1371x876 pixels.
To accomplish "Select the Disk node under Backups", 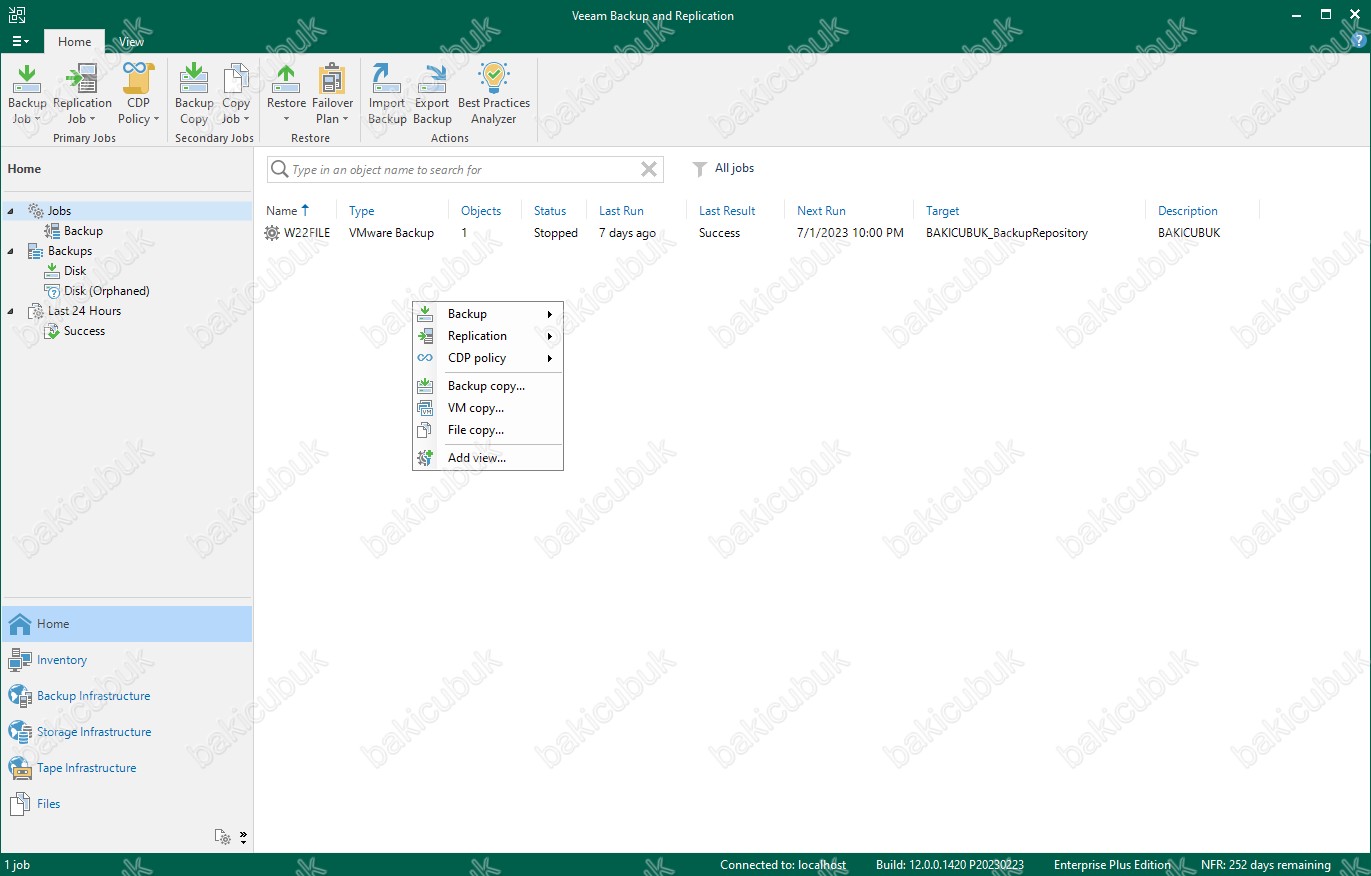I will coord(75,271).
